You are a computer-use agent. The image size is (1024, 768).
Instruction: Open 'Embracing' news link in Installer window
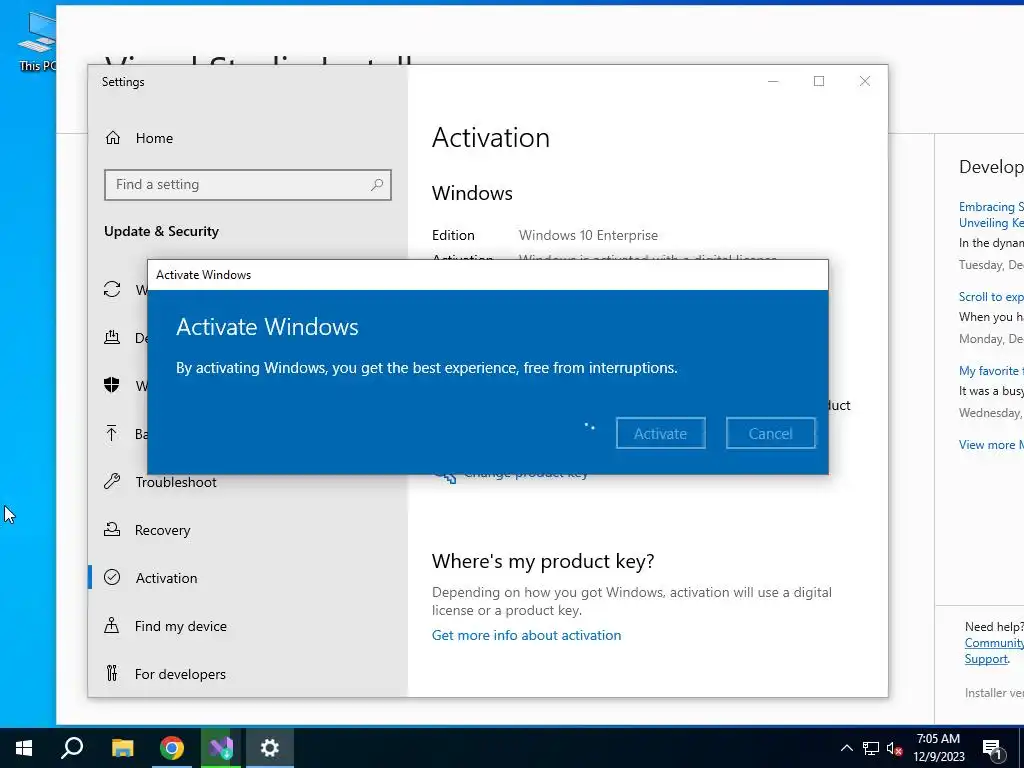tap(991, 215)
